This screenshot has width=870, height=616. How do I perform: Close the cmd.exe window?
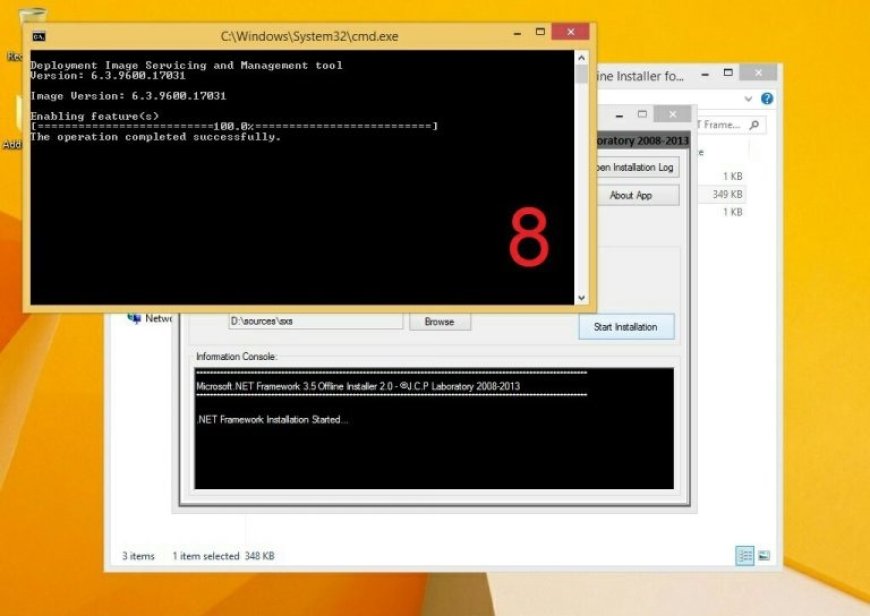tap(570, 32)
